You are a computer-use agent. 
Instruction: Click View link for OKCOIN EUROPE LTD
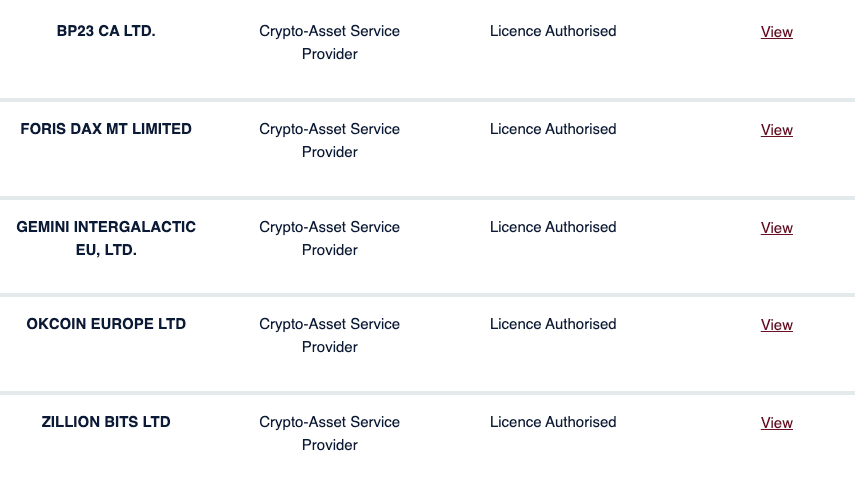click(776, 325)
